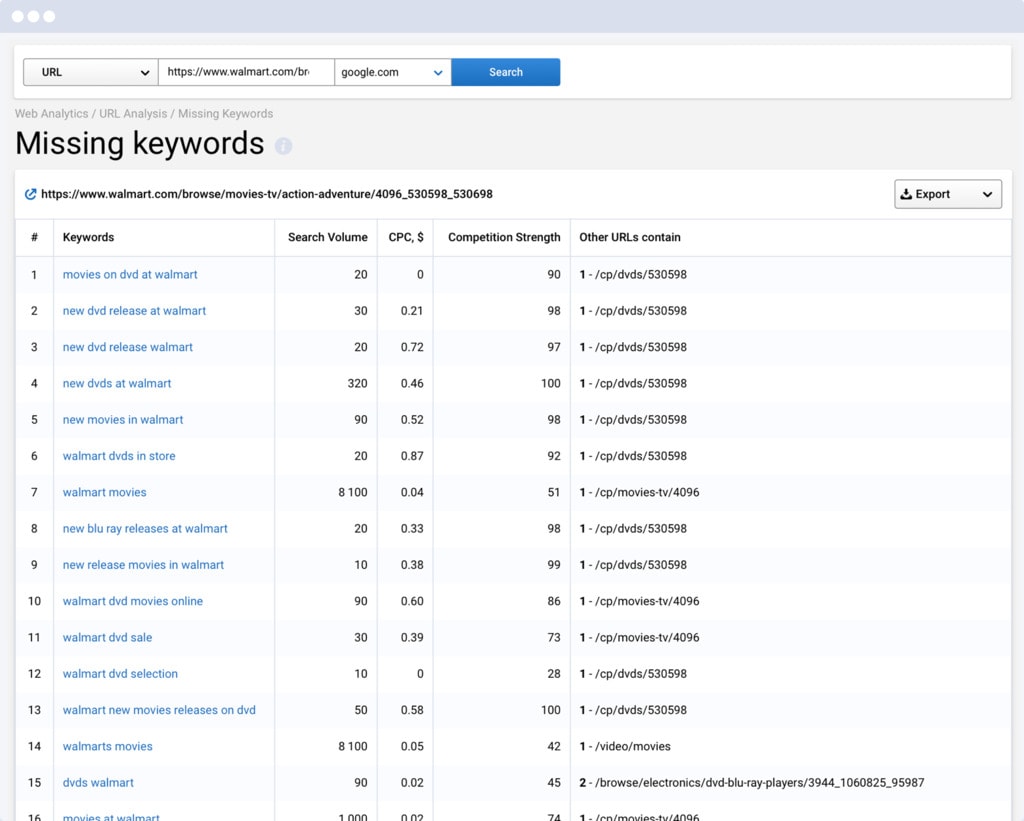Click CPC value 0.72 in row 3
1024x821 pixels.
(412, 347)
